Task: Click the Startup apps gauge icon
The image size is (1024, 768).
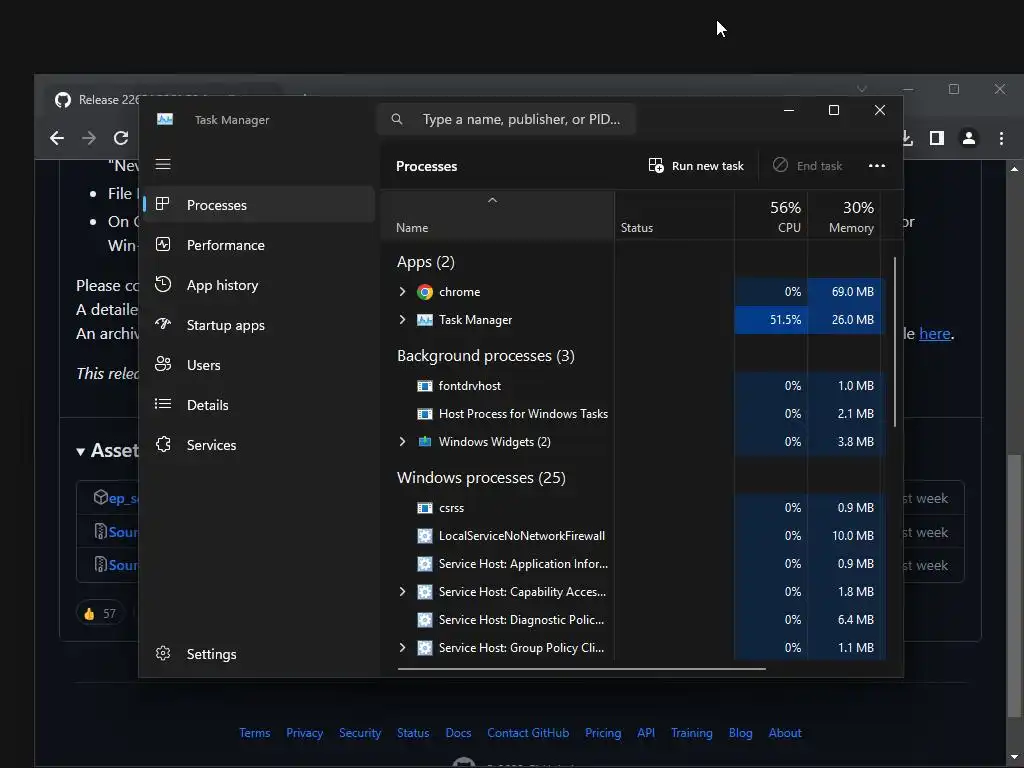Action: click(163, 324)
